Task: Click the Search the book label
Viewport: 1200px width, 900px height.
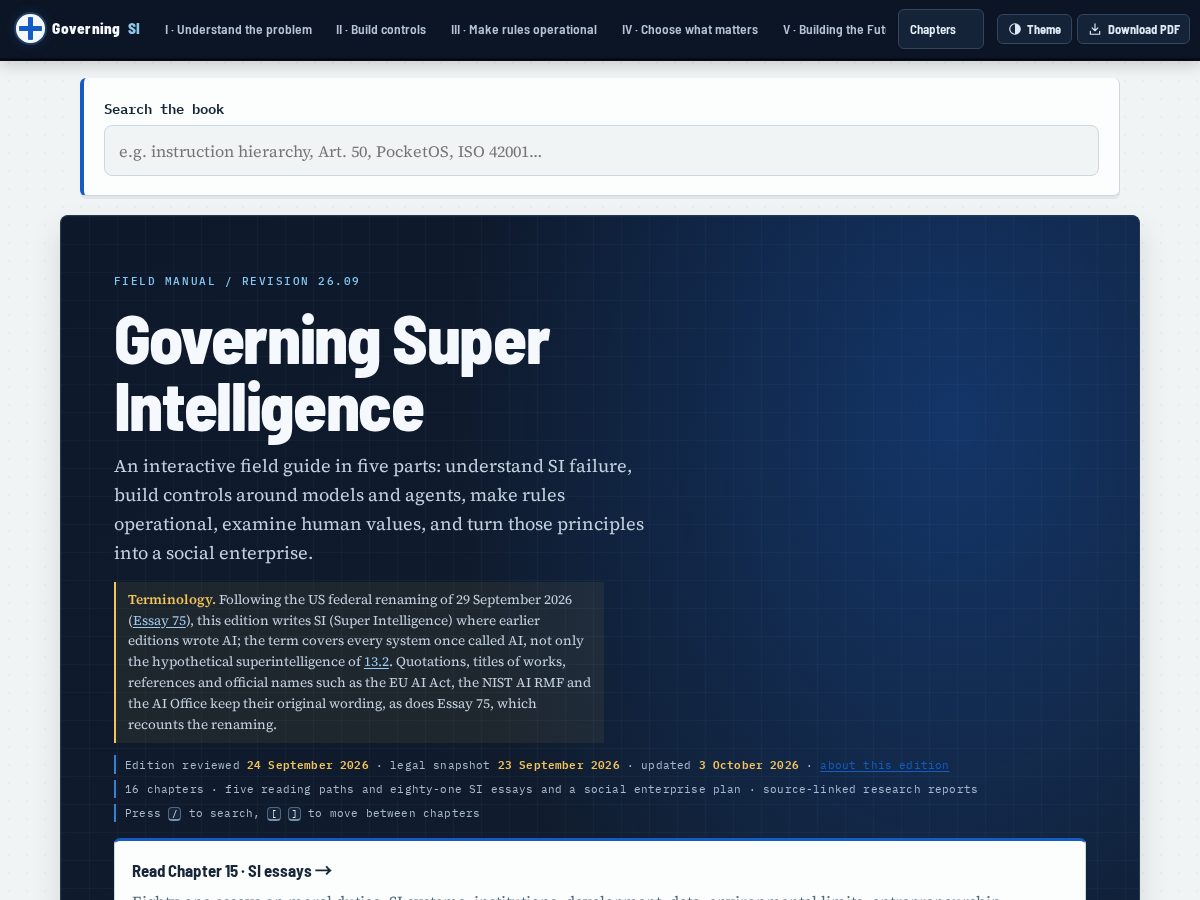Action: coord(164,109)
